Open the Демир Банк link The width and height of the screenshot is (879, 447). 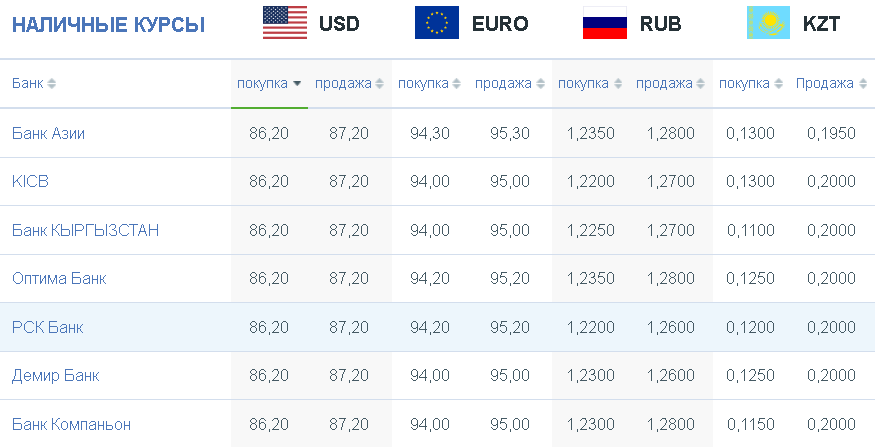[55, 376]
